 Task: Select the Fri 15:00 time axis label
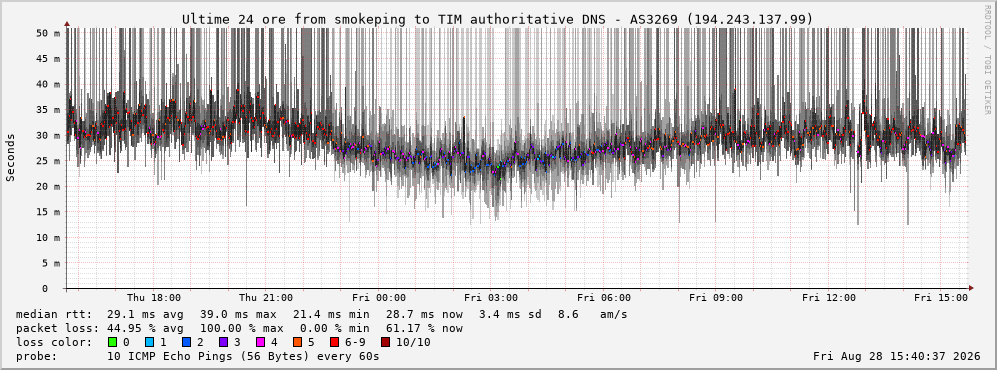pos(940,298)
